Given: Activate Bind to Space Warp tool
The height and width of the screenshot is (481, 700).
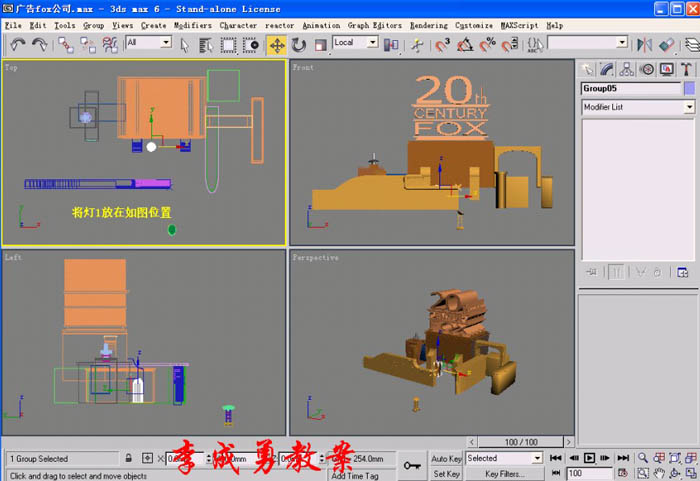Looking at the screenshot, I should click(x=110, y=45).
